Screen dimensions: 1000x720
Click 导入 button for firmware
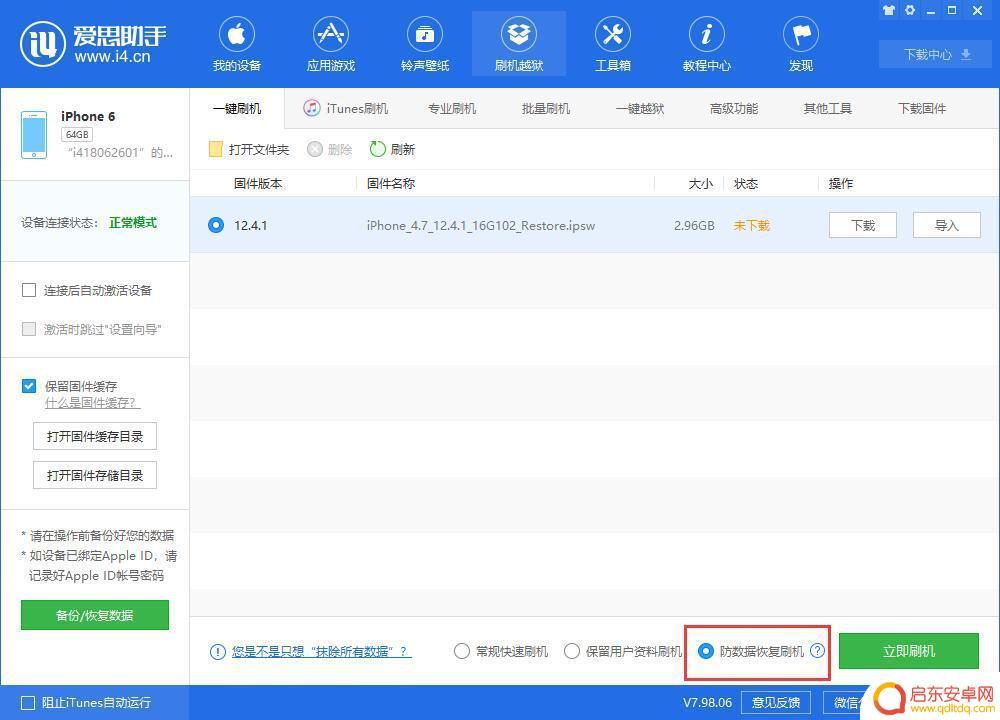point(946,225)
